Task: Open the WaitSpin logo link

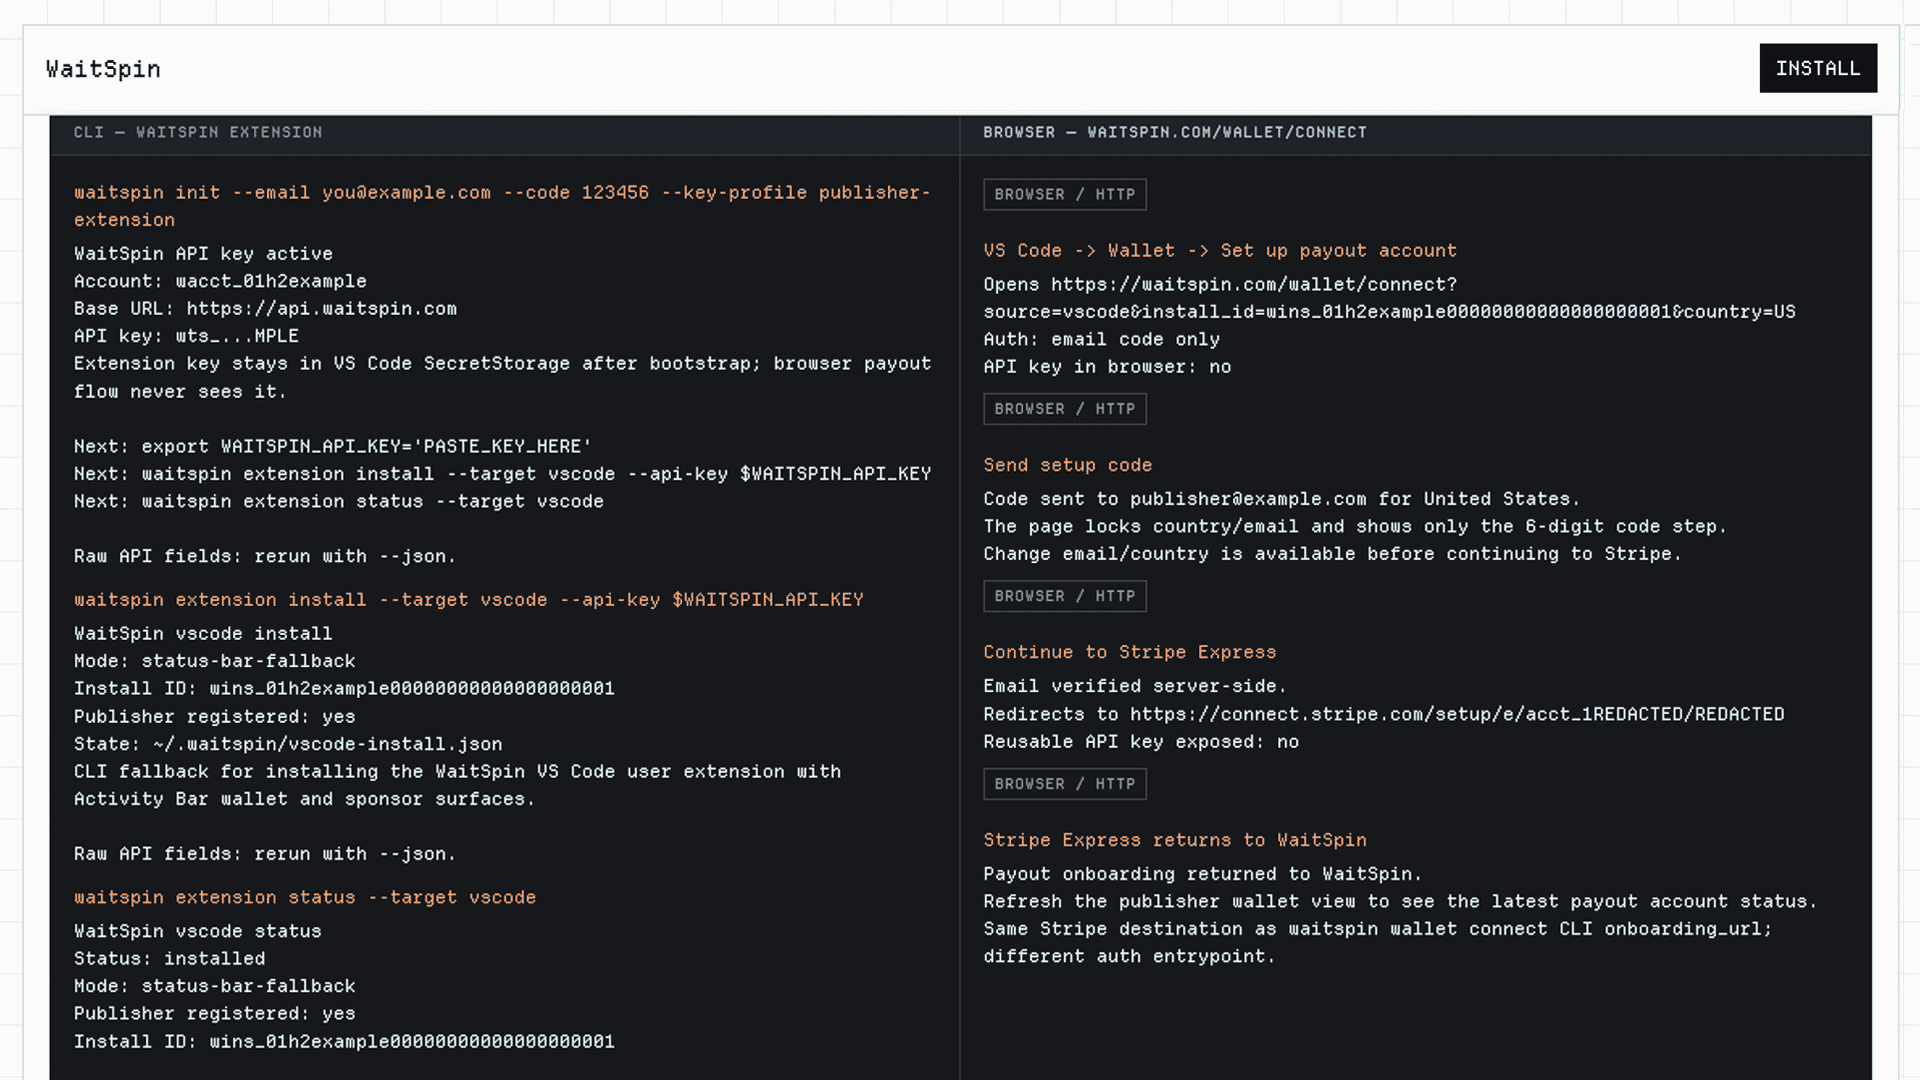Action: pos(103,69)
